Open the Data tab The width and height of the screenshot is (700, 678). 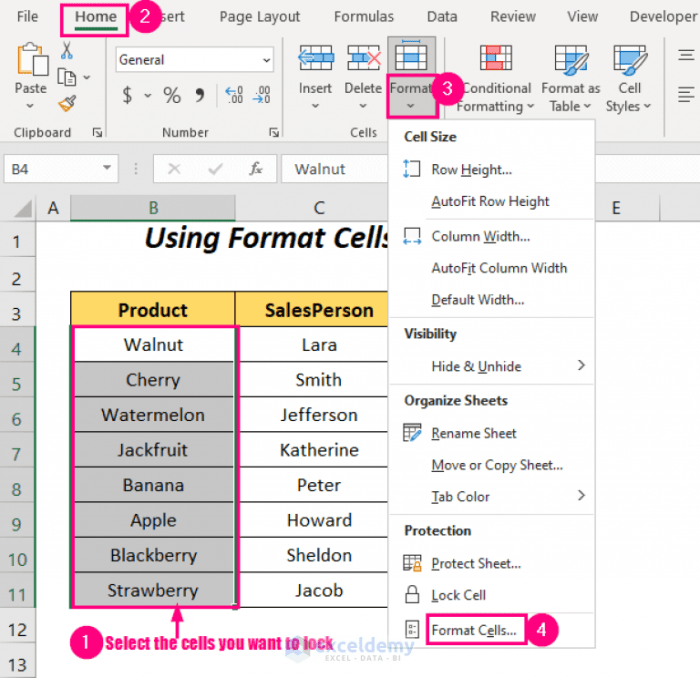coord(442,17)
